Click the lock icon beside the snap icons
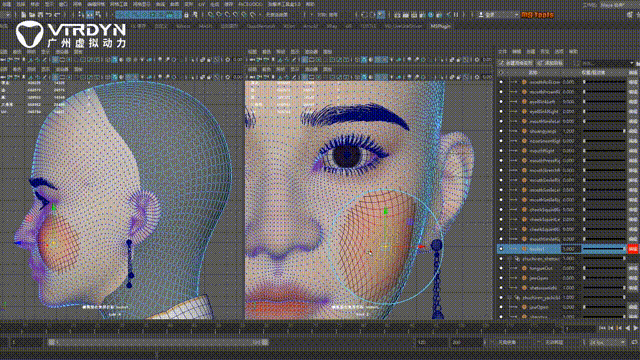 pos(187,15)
